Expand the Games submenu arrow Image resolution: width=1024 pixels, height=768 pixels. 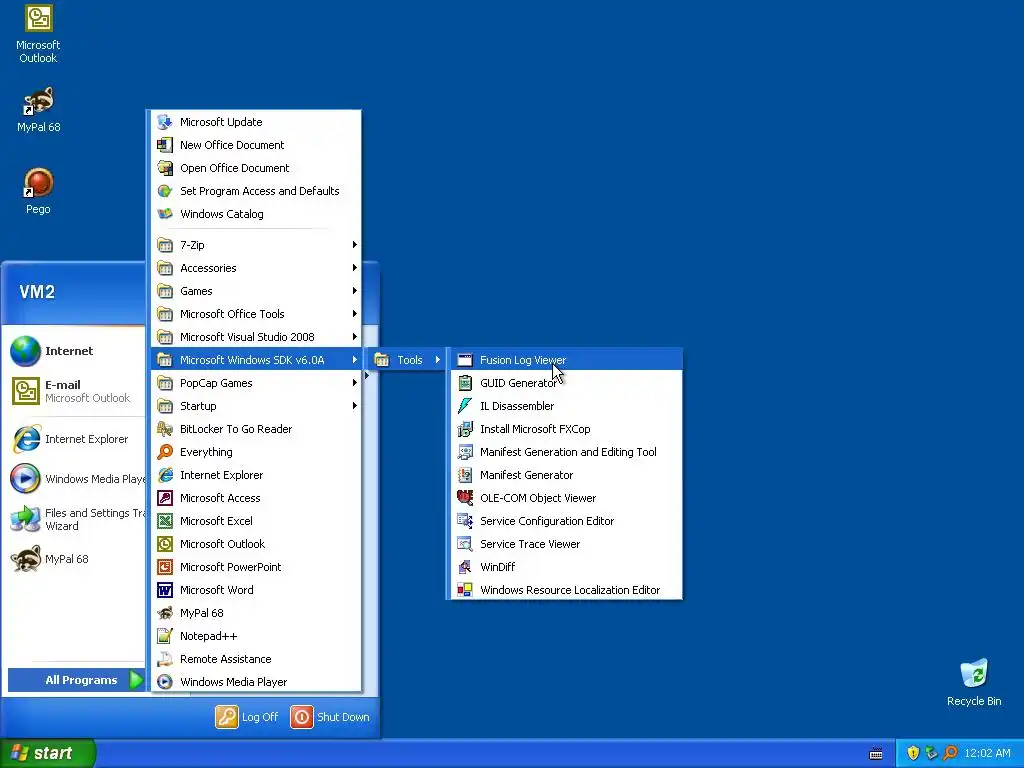click(x=355, y=291)
